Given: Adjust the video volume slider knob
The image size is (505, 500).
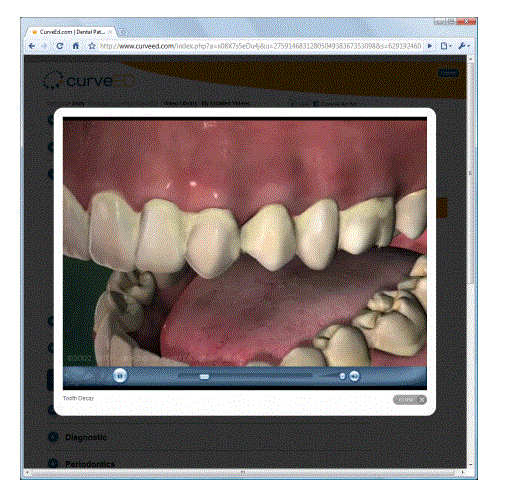Looking at the screenshot, I should click(342, 376).
